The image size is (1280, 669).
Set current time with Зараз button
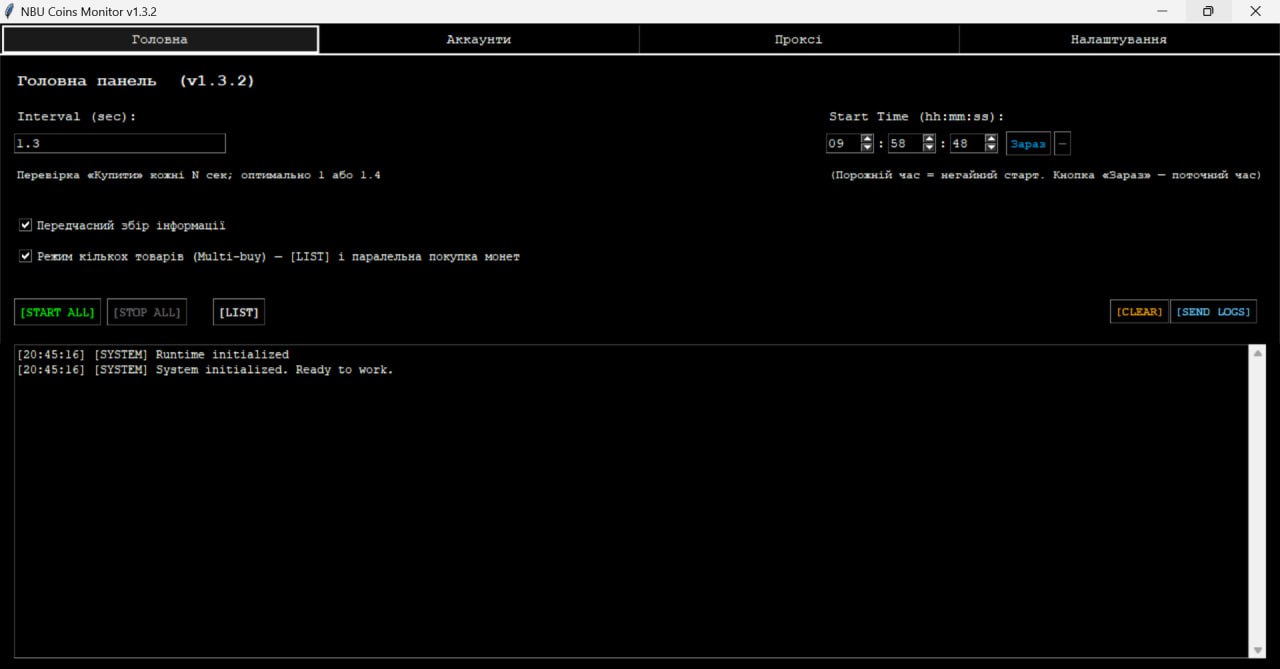[x=1028, y=143]
